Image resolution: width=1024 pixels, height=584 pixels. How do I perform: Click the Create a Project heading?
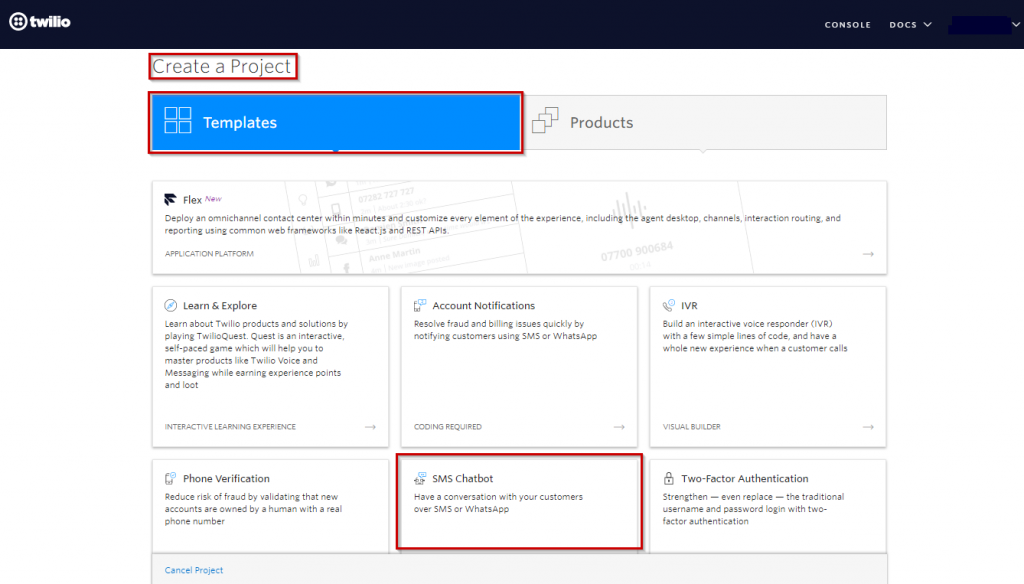point(221,66)
